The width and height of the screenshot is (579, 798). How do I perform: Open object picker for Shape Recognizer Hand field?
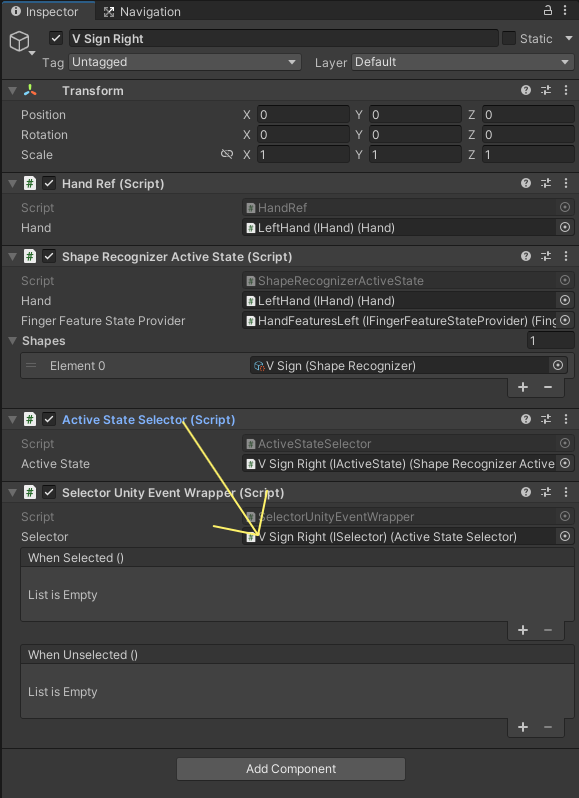tap(565, 300)
